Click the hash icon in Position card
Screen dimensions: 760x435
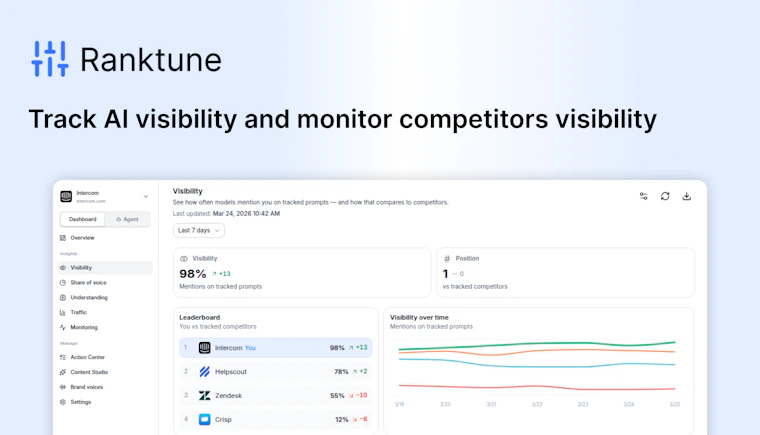[x=447, y=259]
